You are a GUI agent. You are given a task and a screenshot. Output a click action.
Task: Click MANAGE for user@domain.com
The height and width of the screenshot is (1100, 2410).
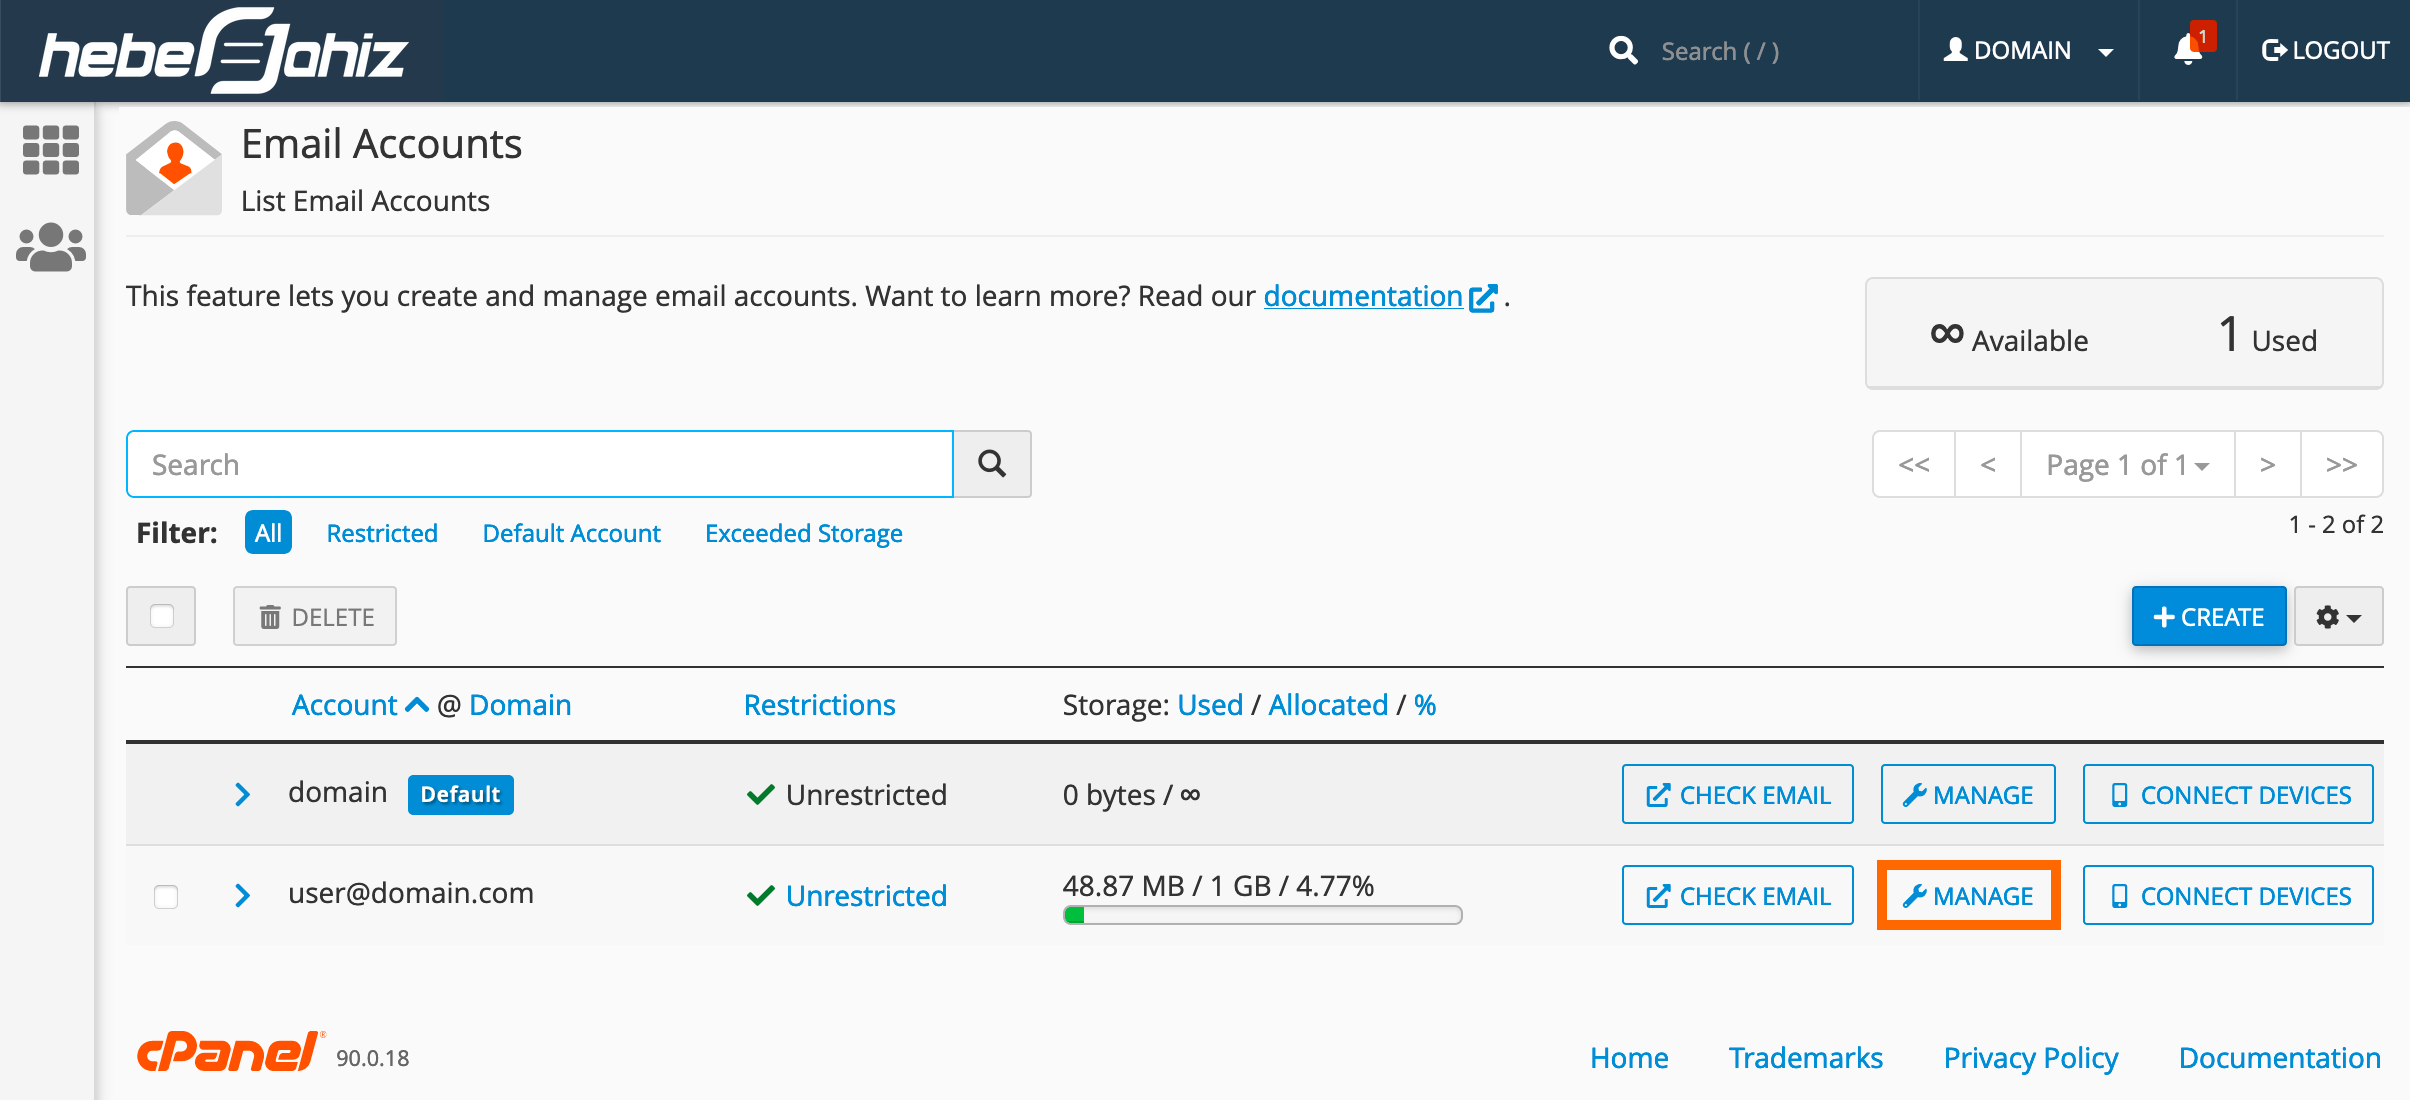pos(1968,895)
